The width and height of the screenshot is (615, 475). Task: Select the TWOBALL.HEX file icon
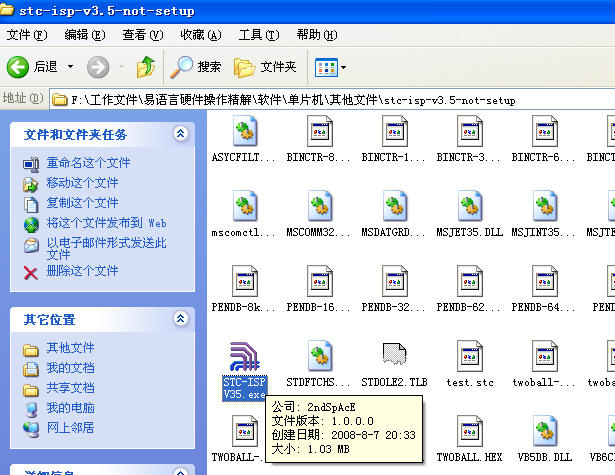471,435
